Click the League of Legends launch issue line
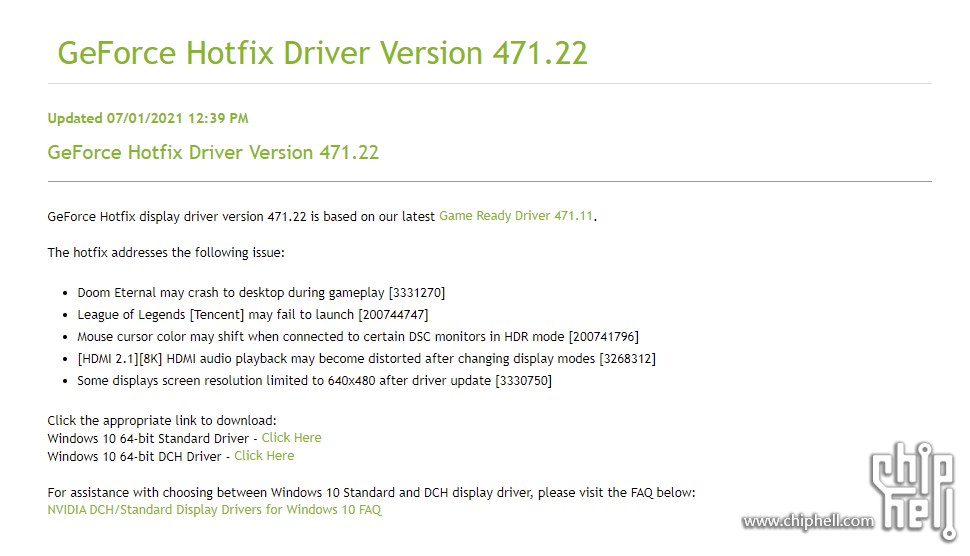The image size is (970, 556). [x=252, y=315]
